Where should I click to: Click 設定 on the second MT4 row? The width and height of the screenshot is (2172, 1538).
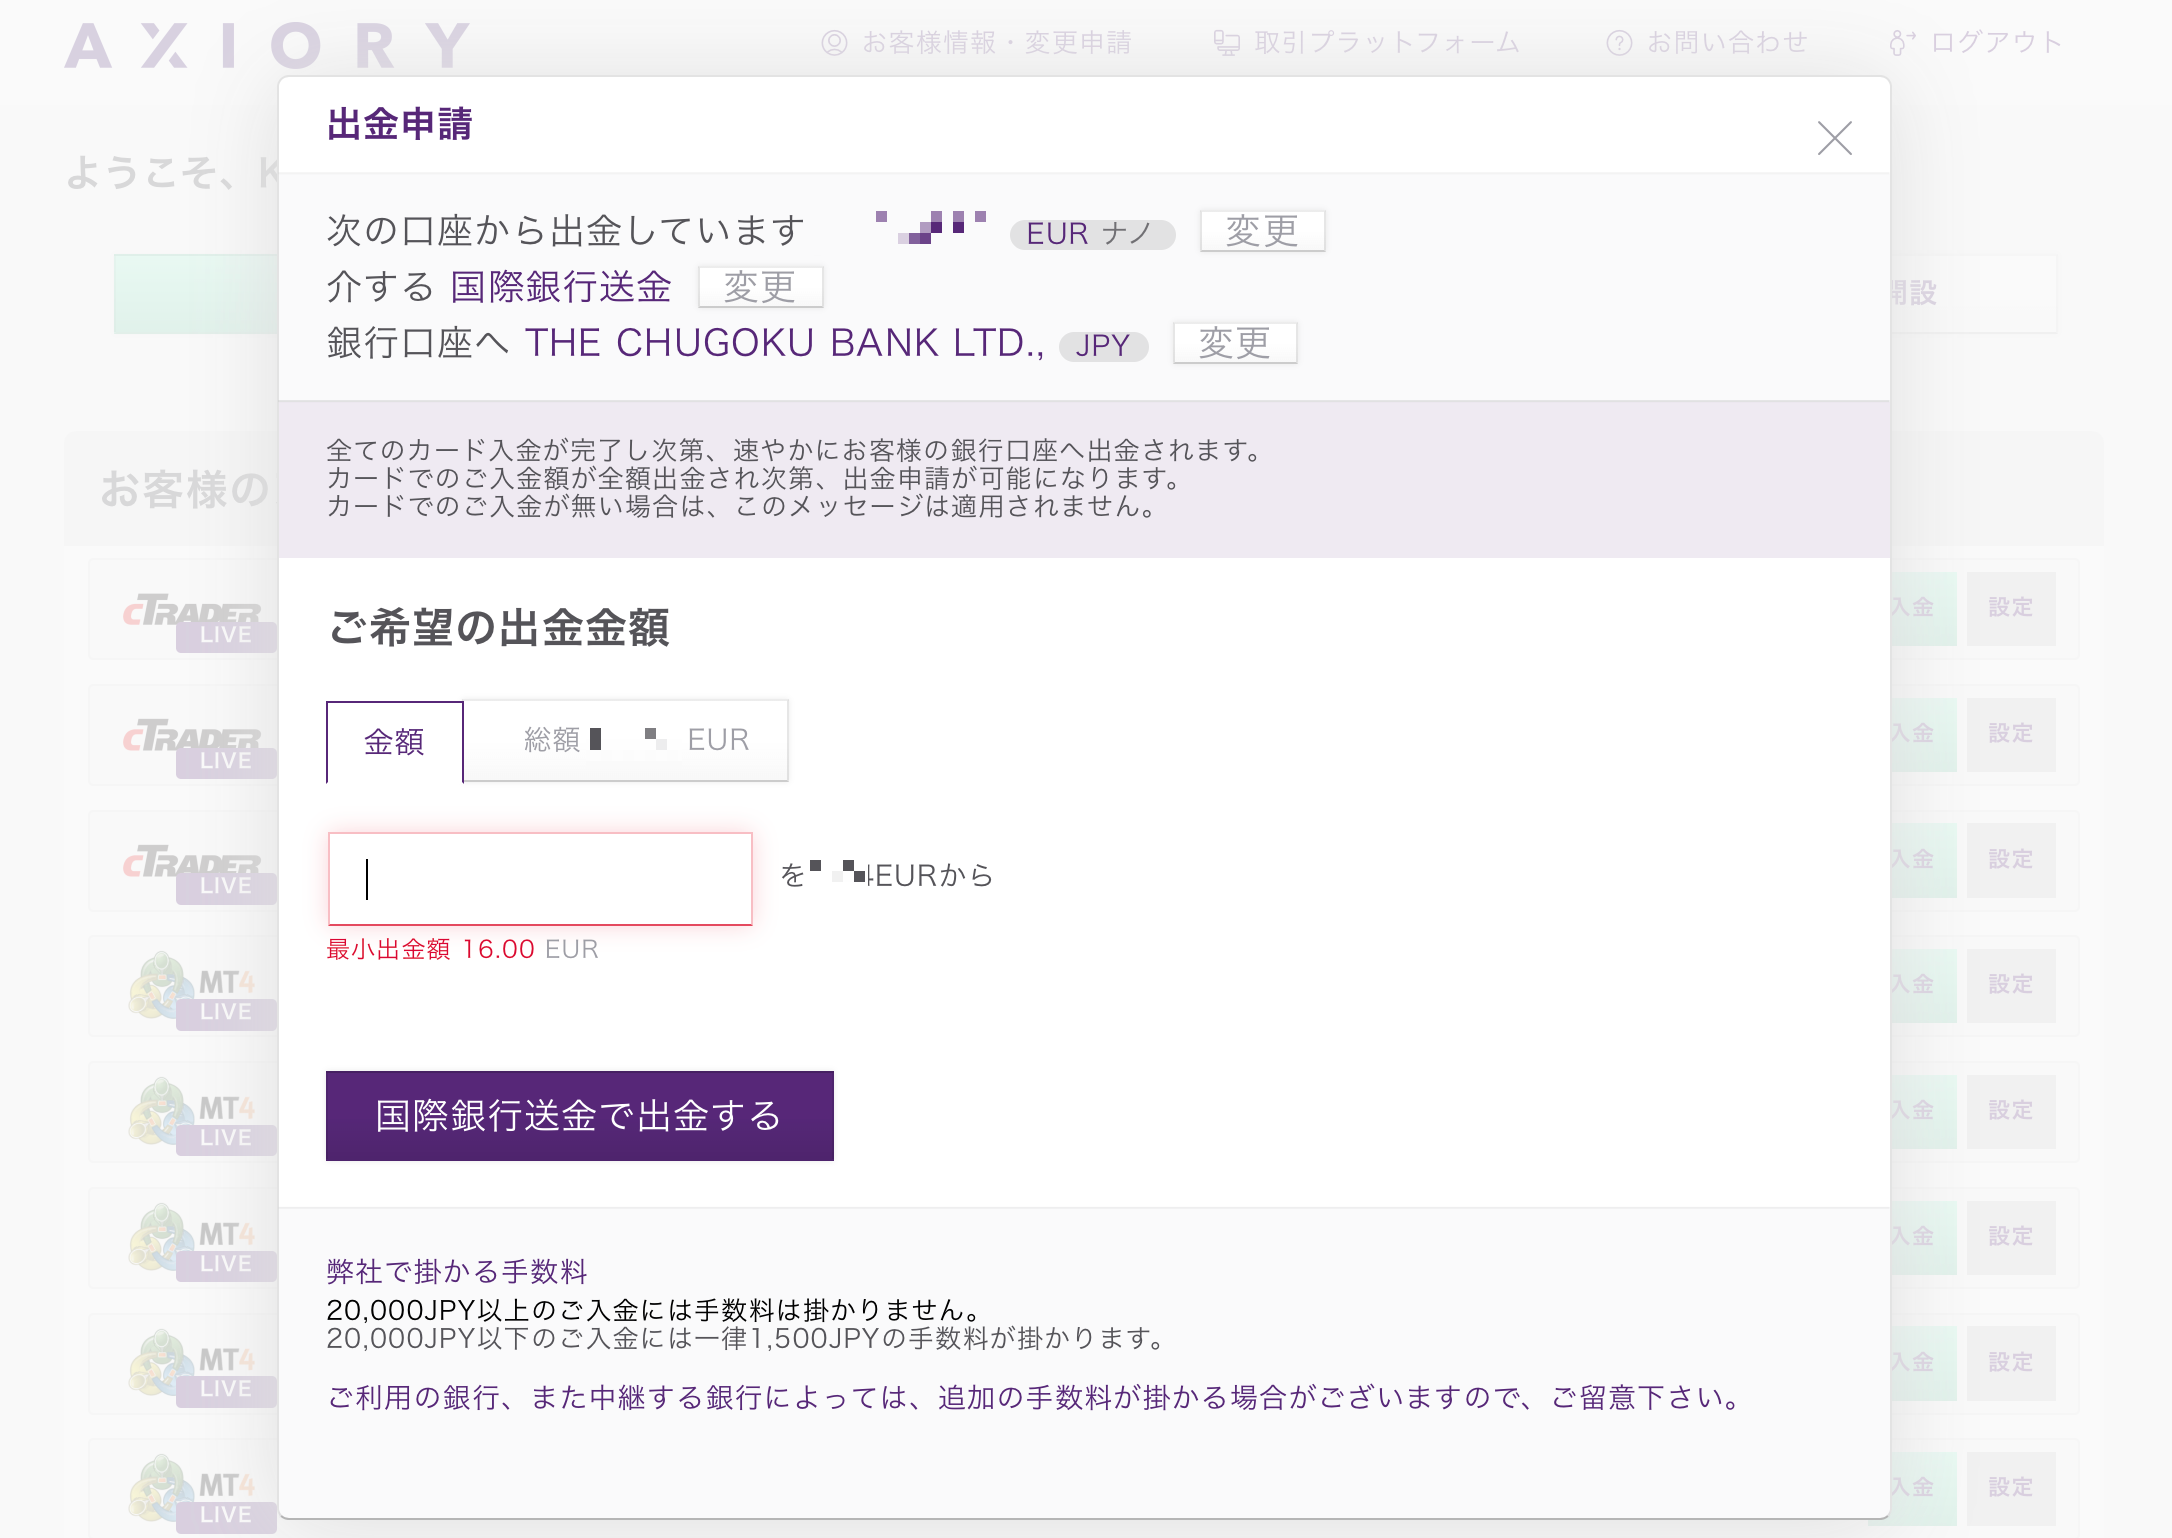2011,1111
